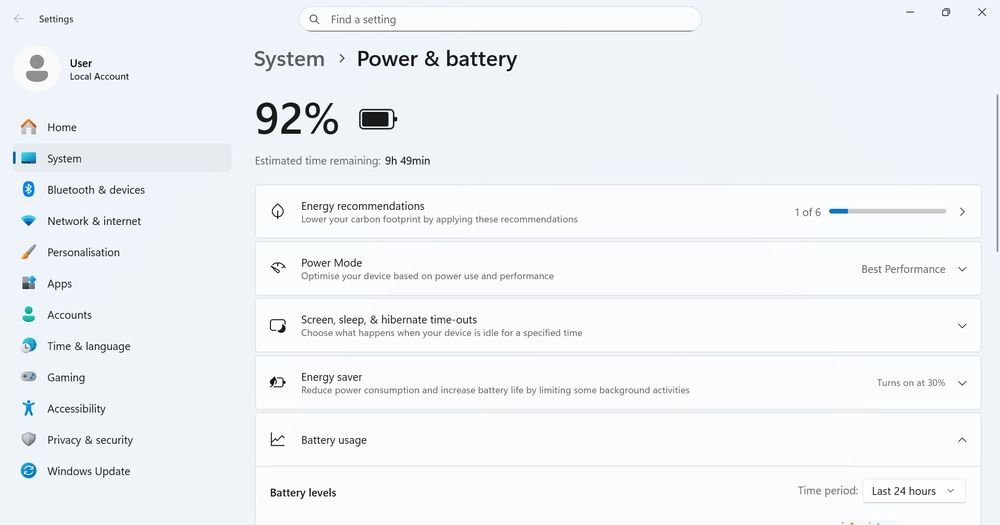
Task: Open Energy recommendations
Action: 611,212
